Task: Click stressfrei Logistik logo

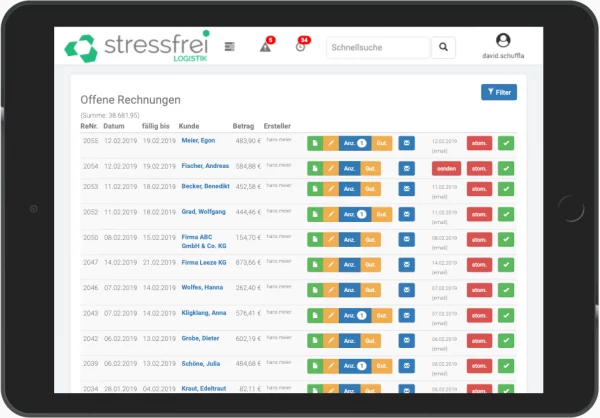Action: click(137, 47)
